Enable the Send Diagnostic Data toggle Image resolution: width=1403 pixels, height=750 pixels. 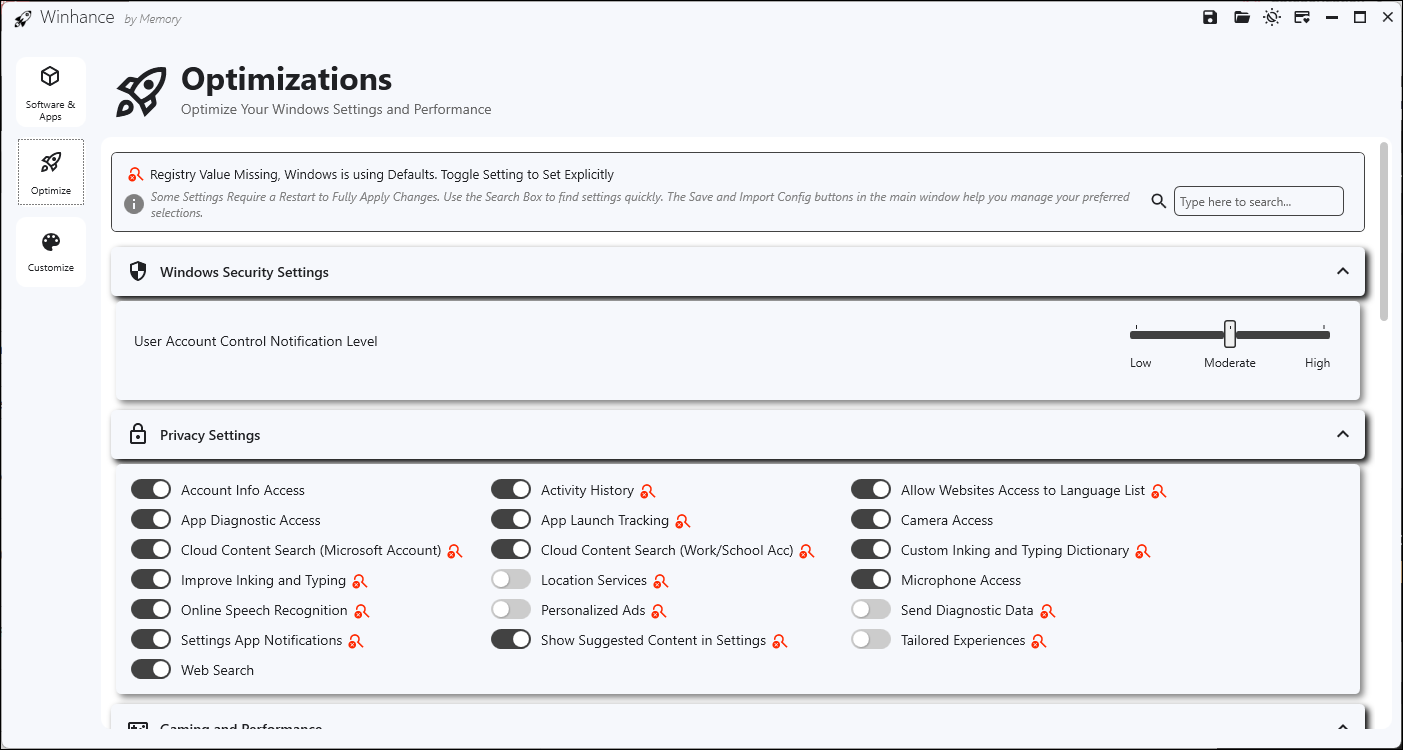coord(870,610)
